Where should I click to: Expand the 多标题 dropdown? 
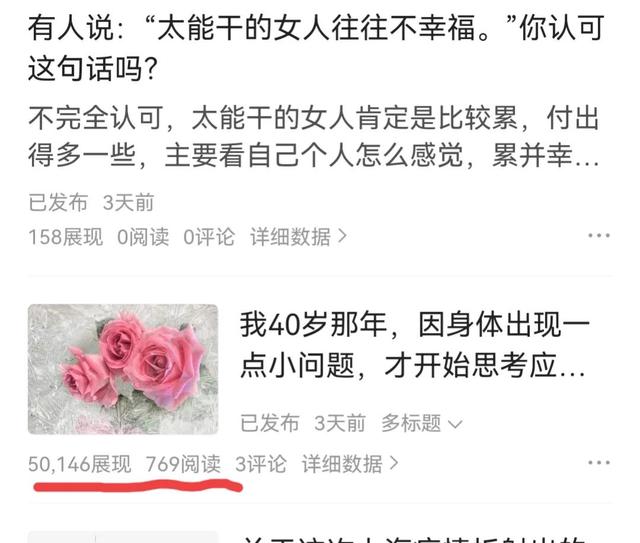pyautogui.click(x=422, y=423)
